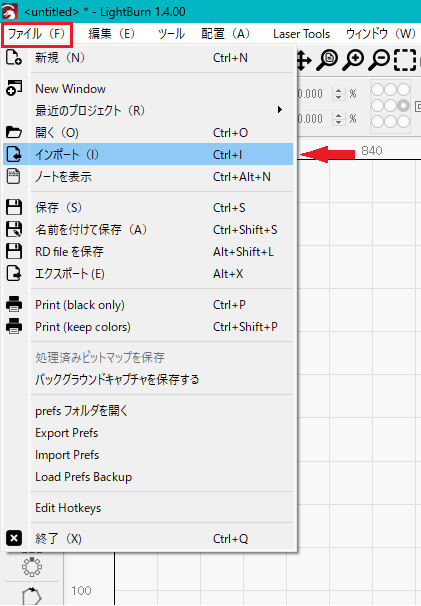Open the 編集 (E) menu
The image size is (421, 606).
pos(111,34)
